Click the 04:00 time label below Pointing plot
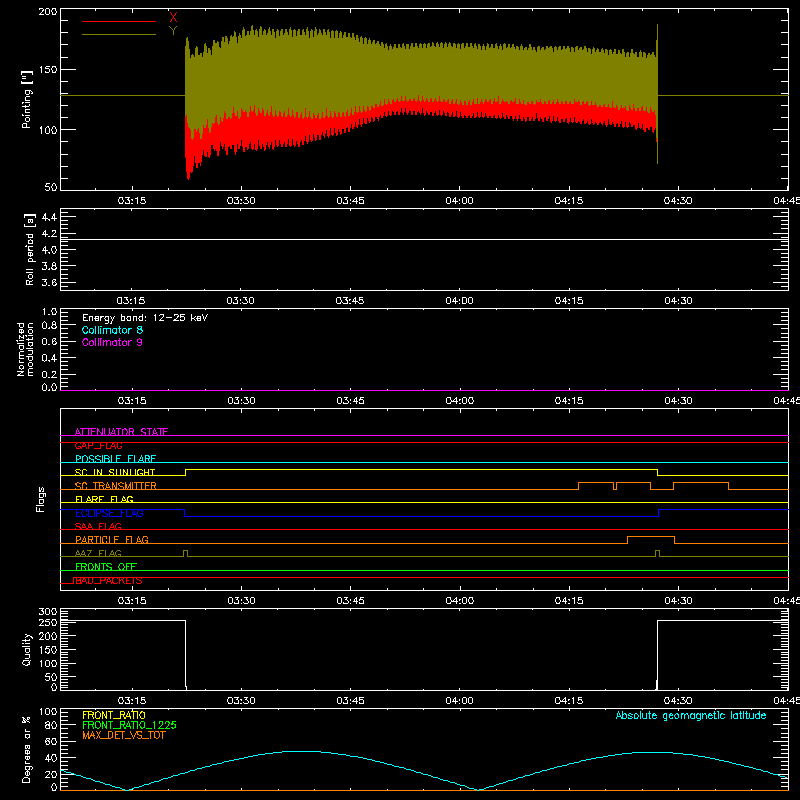The image size is (800, 800). (459, 201)
